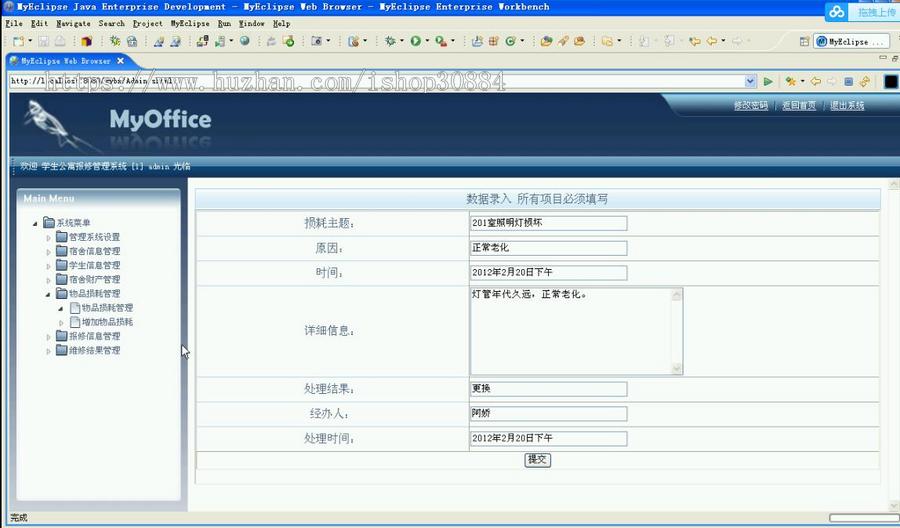Click the New Java Package icon
Screen dimensions: 900x528
[x=493, y=41]
